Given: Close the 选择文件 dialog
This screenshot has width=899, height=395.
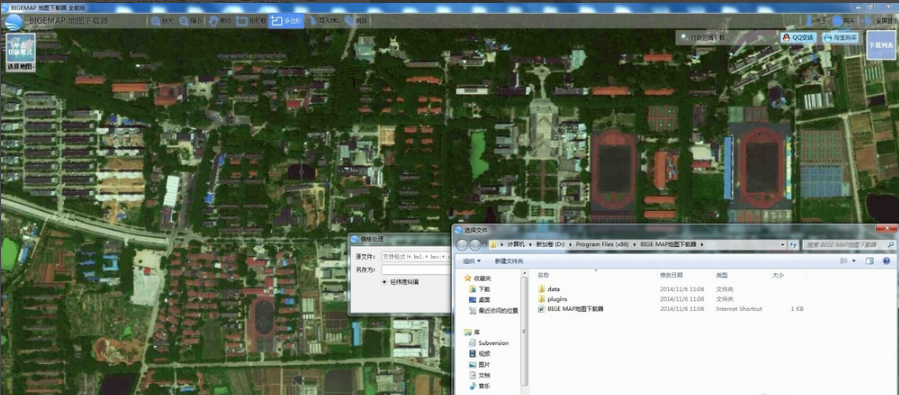Looking at the screenshot, I should click(887, 229).
